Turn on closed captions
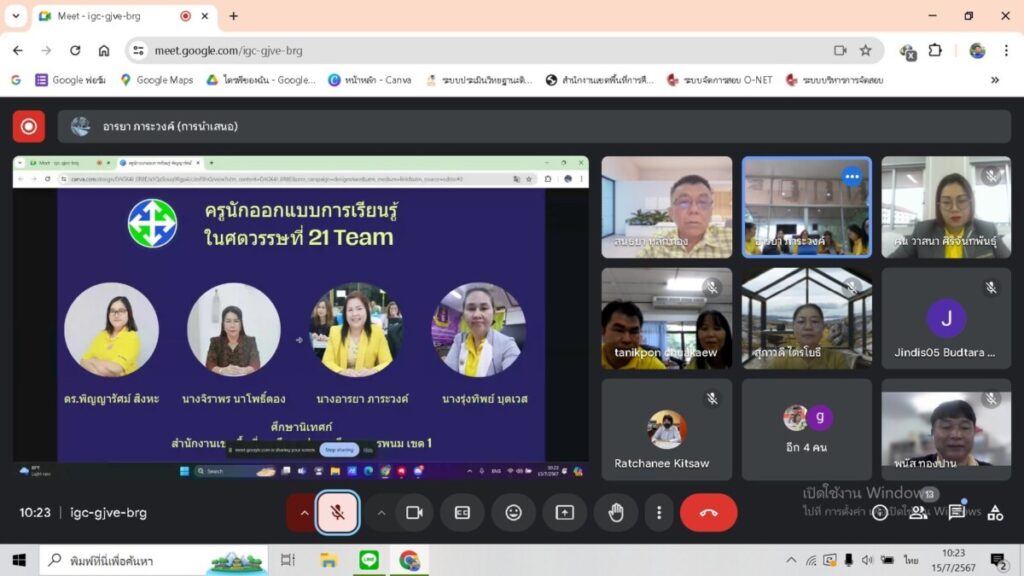Viewport: 1024px width, 576px height. [x=462, y=513]
